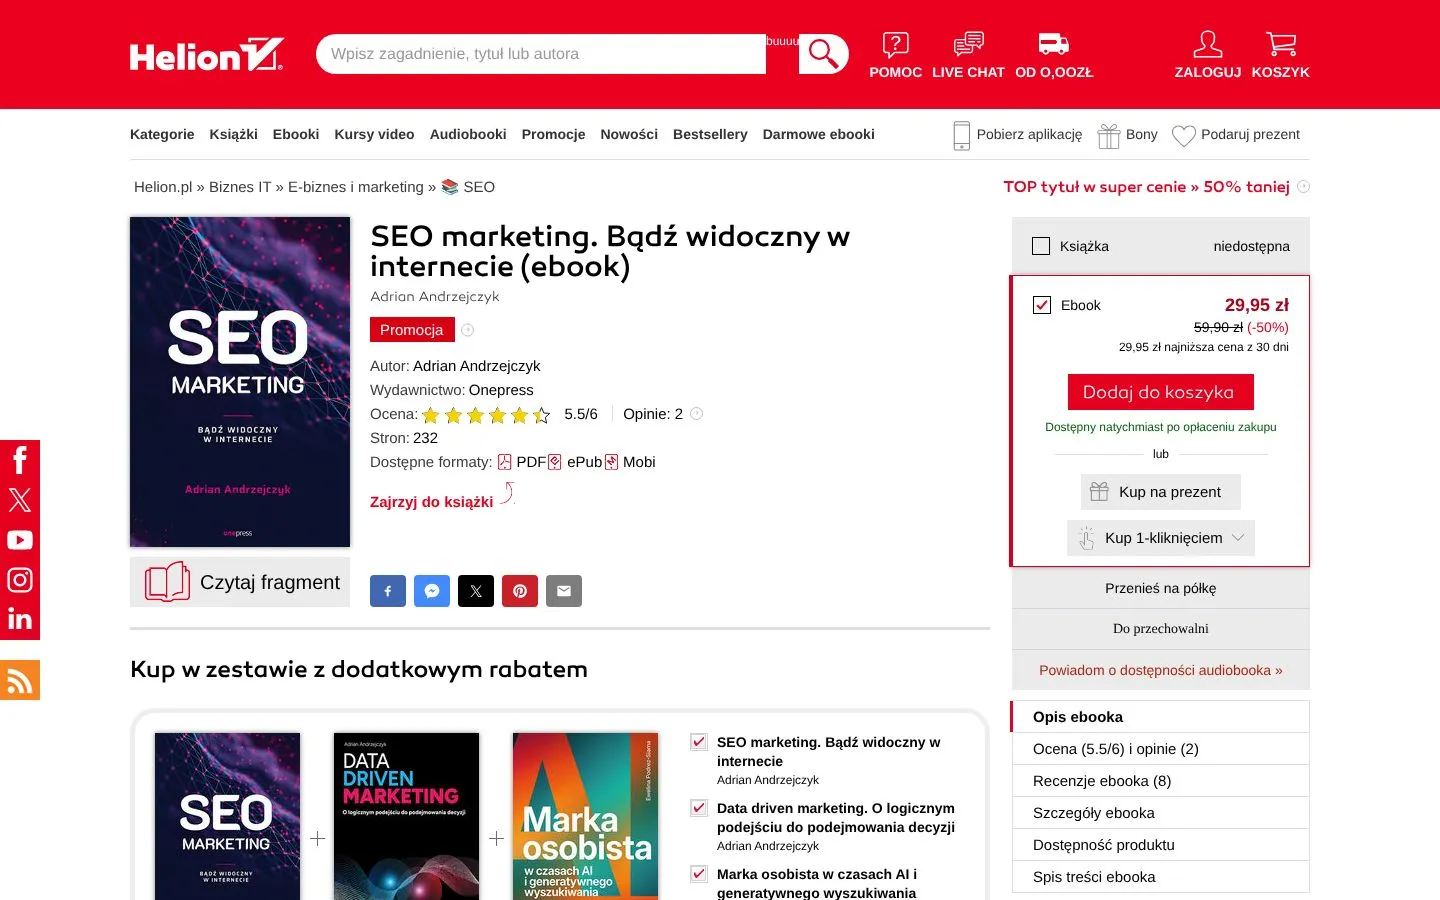Click Kup na prezent button

[x=1161, y=492]
